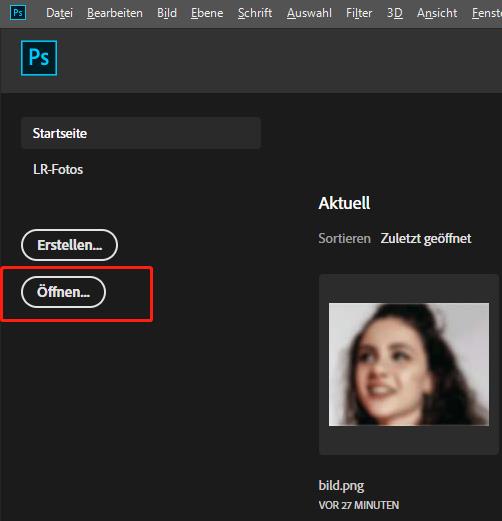
Task: Click the Sortieren label
Action: [344, 238]
